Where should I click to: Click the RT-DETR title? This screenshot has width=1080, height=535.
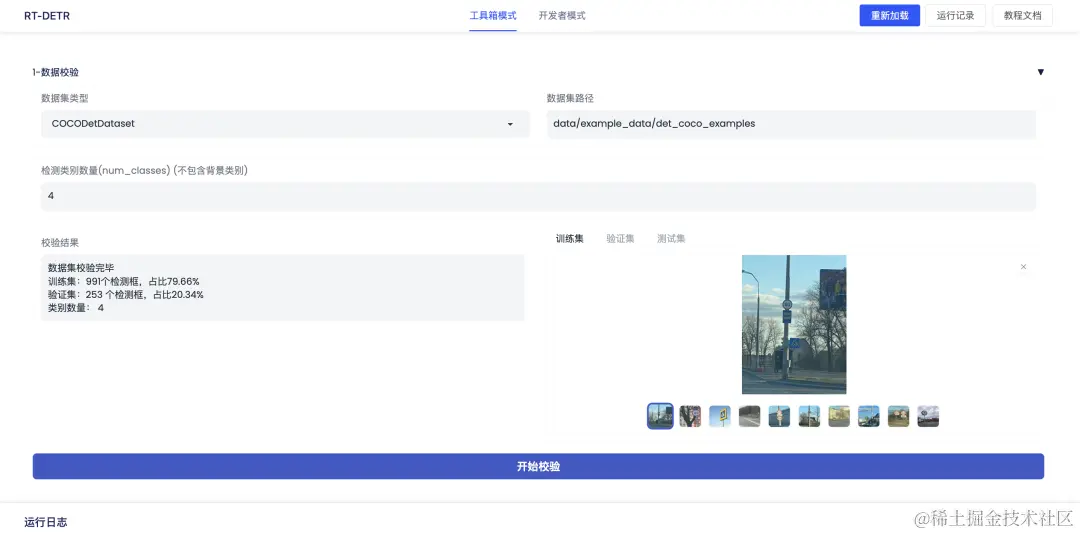(x=47, y=16)
